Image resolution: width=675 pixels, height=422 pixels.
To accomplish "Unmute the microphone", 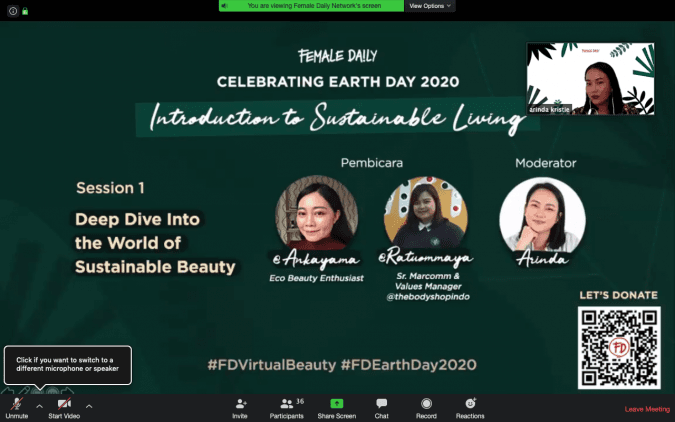I will coord(16,405).
